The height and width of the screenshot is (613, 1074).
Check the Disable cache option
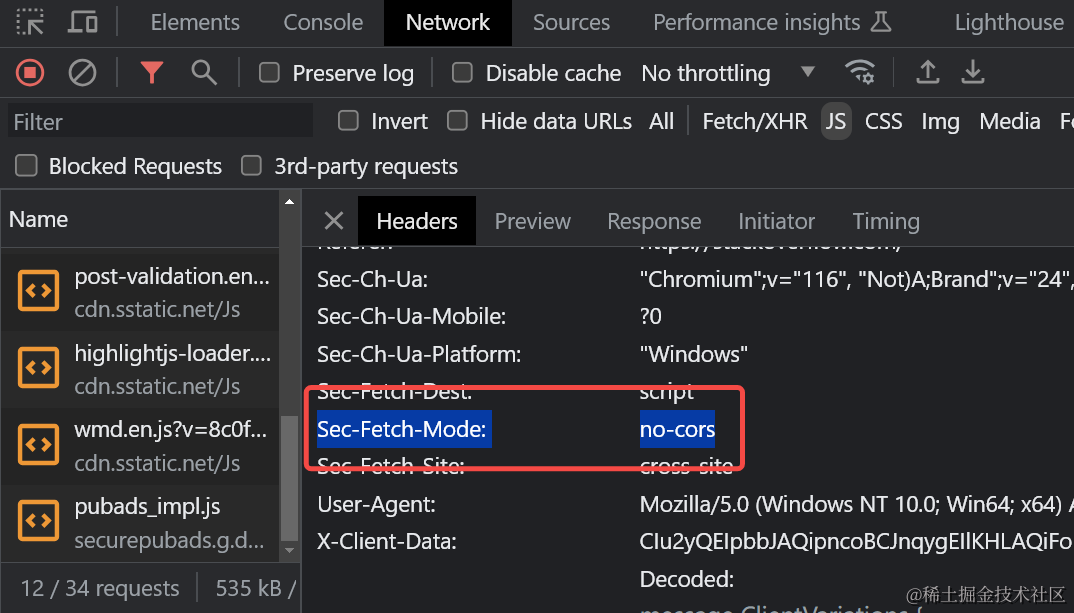(462, 72)
